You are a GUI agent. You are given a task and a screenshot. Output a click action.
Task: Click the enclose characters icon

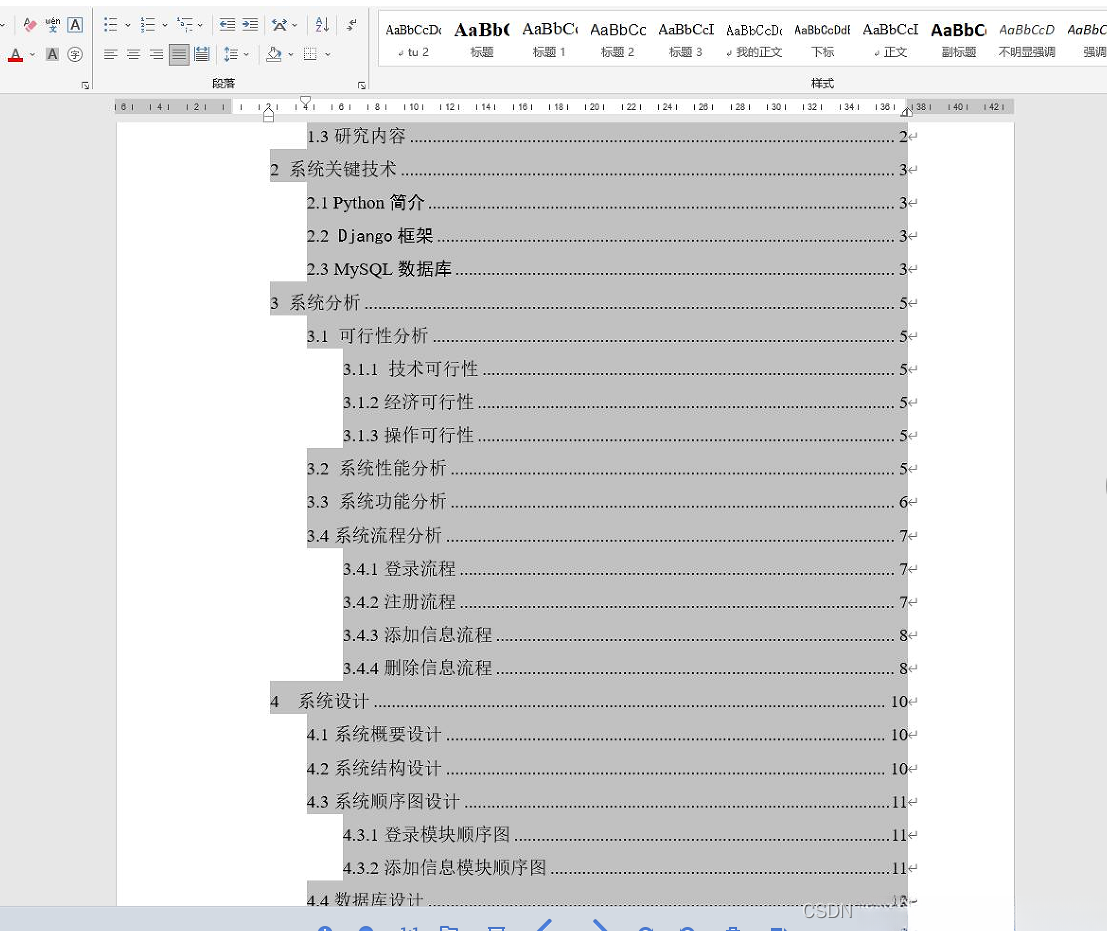tap(75, 54)
